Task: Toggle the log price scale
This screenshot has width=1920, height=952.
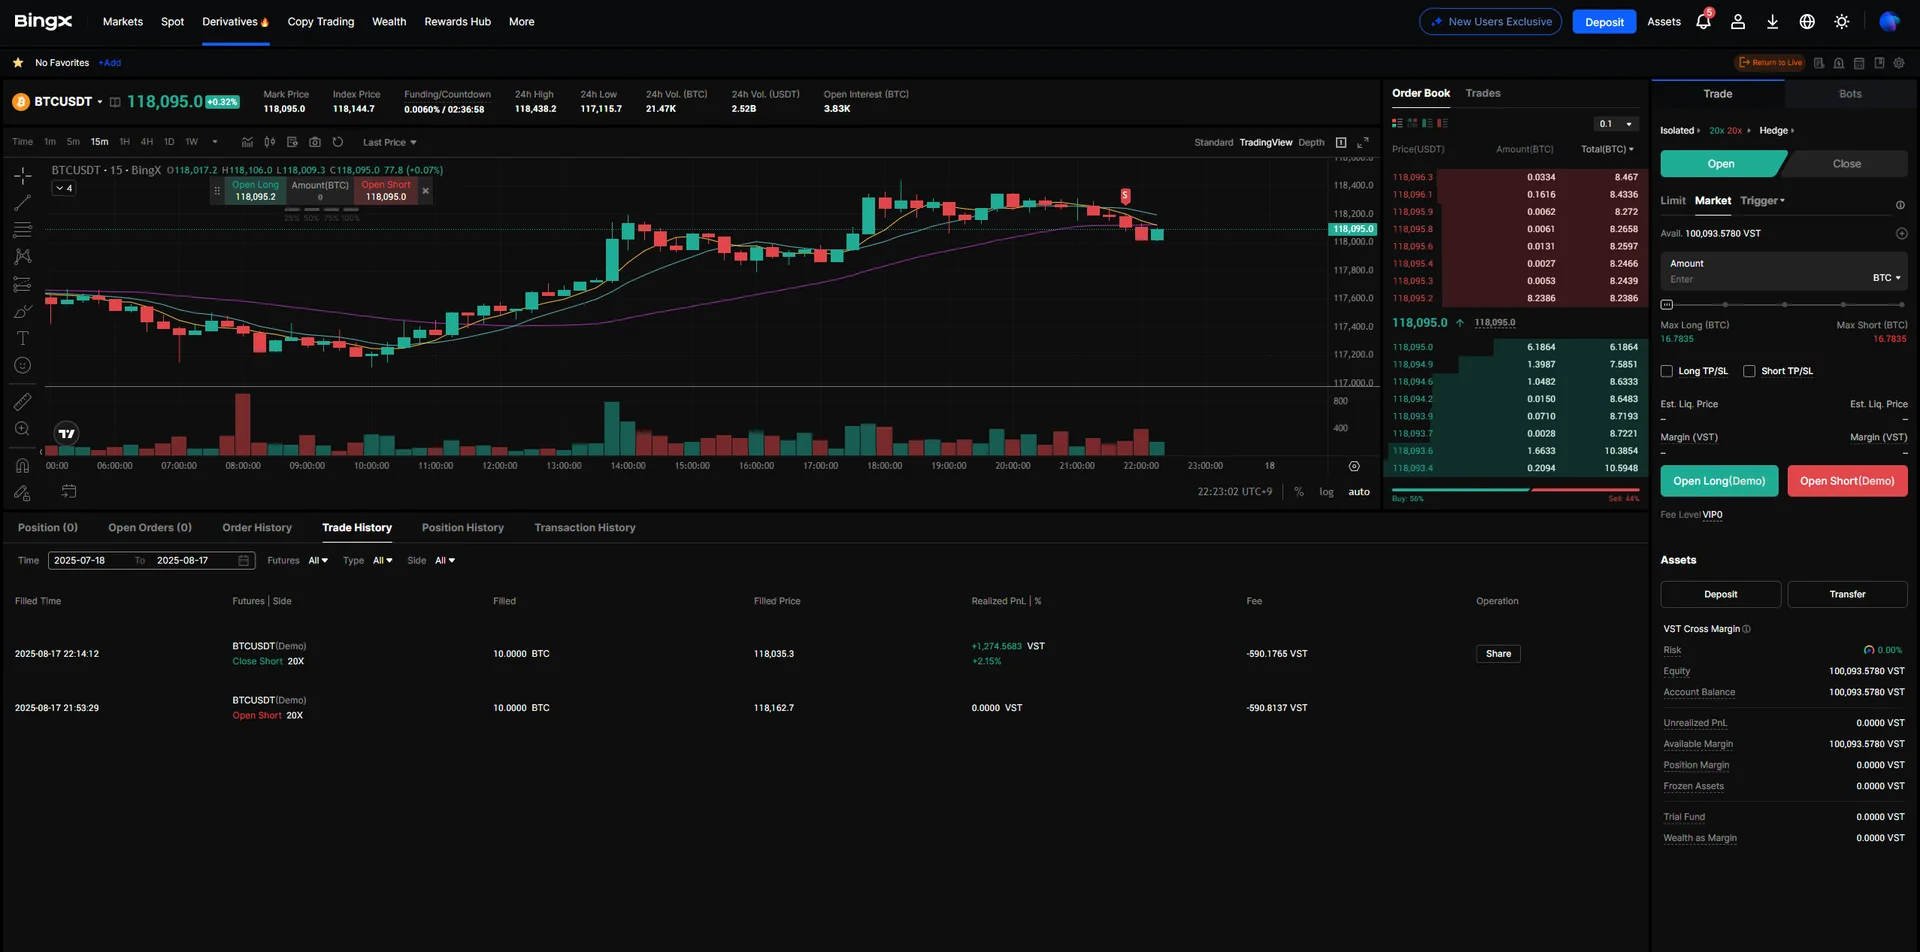Action: tap(1326, 492)
